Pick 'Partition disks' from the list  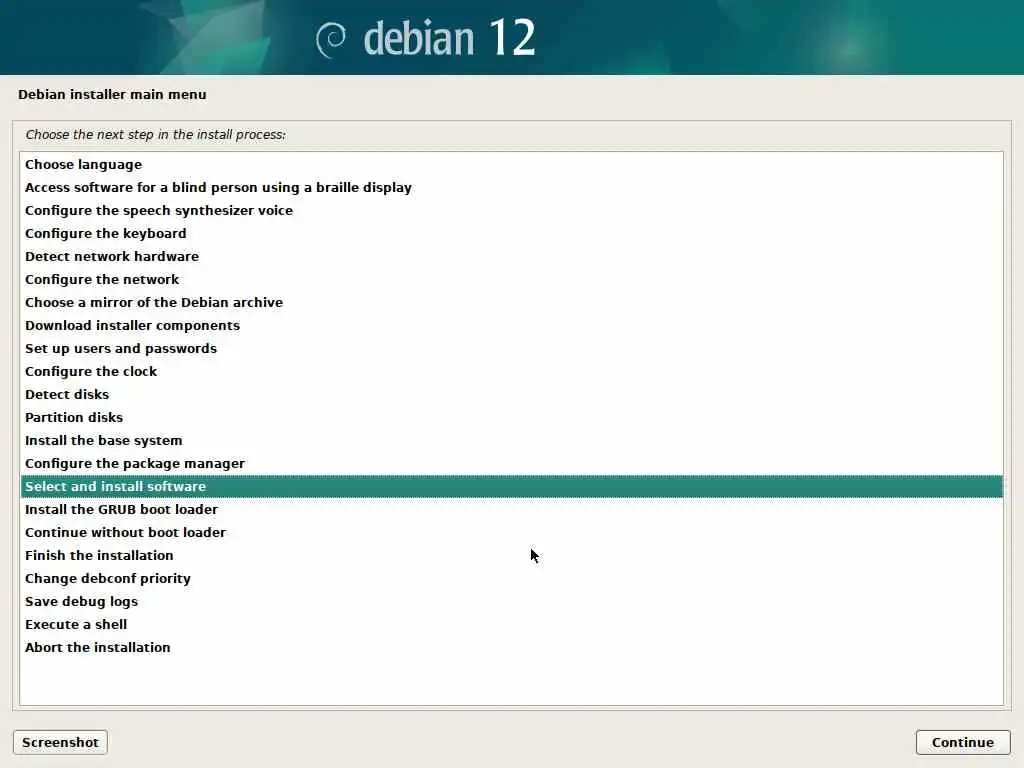(x=511, y=417)
